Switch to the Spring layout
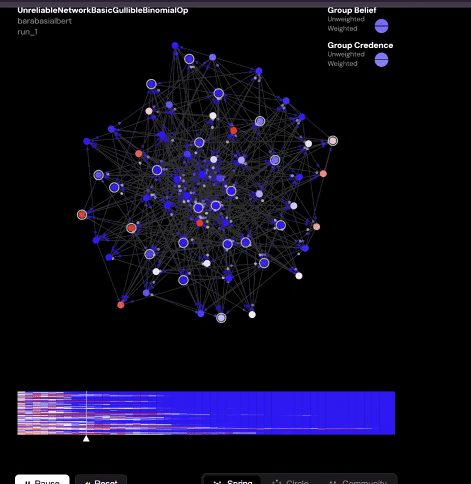The height and width of the screenshot is (484, 471). pyautogui.click(x=232, y=480)
